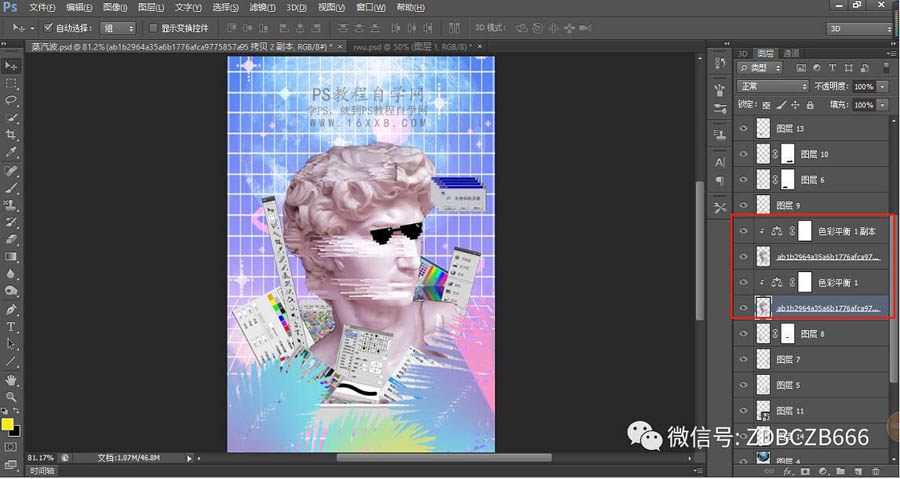Expand the 不透明度 opacity dropdown arrow
900x479 pixels.
(882, 87)
